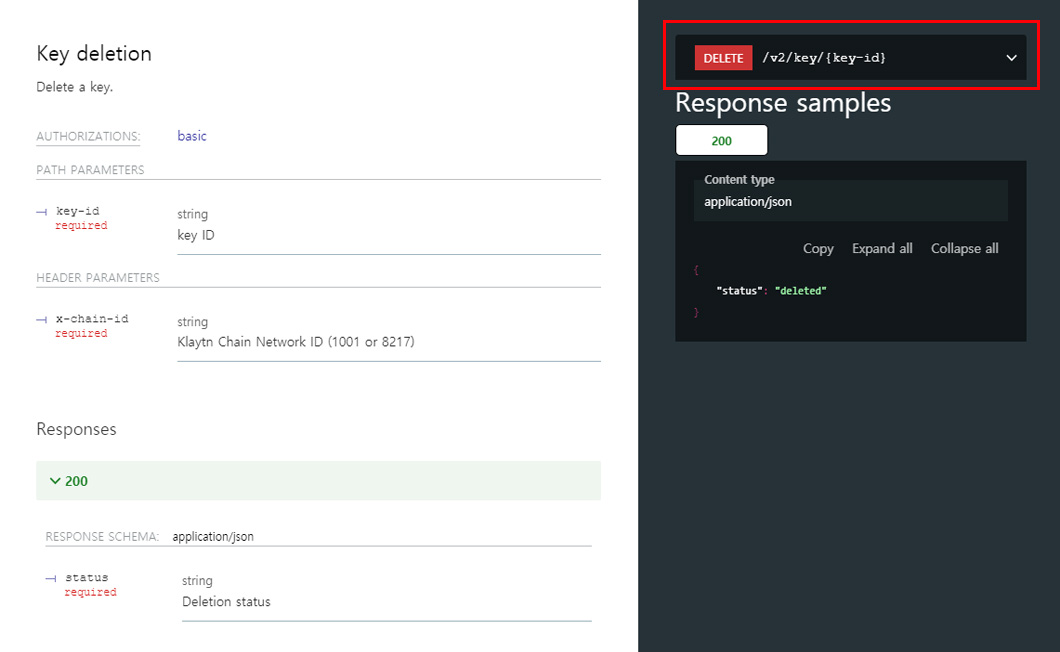Click the Response samples heading
This screenshot has height=652, width=1060.
(783, 103)
